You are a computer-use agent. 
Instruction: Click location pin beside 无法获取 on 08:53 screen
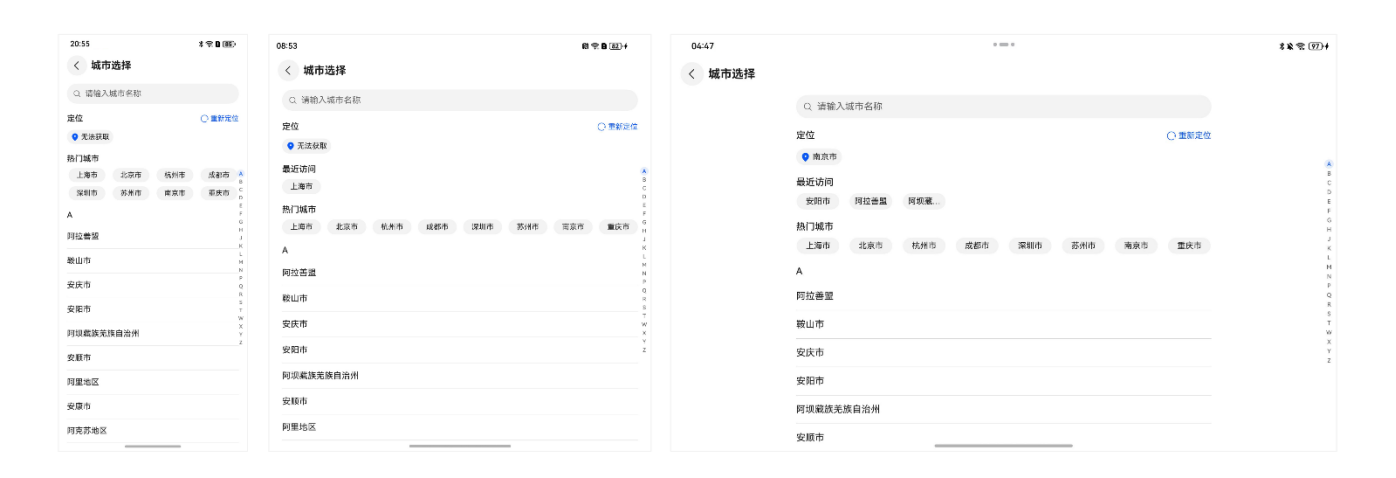point(291,146)
